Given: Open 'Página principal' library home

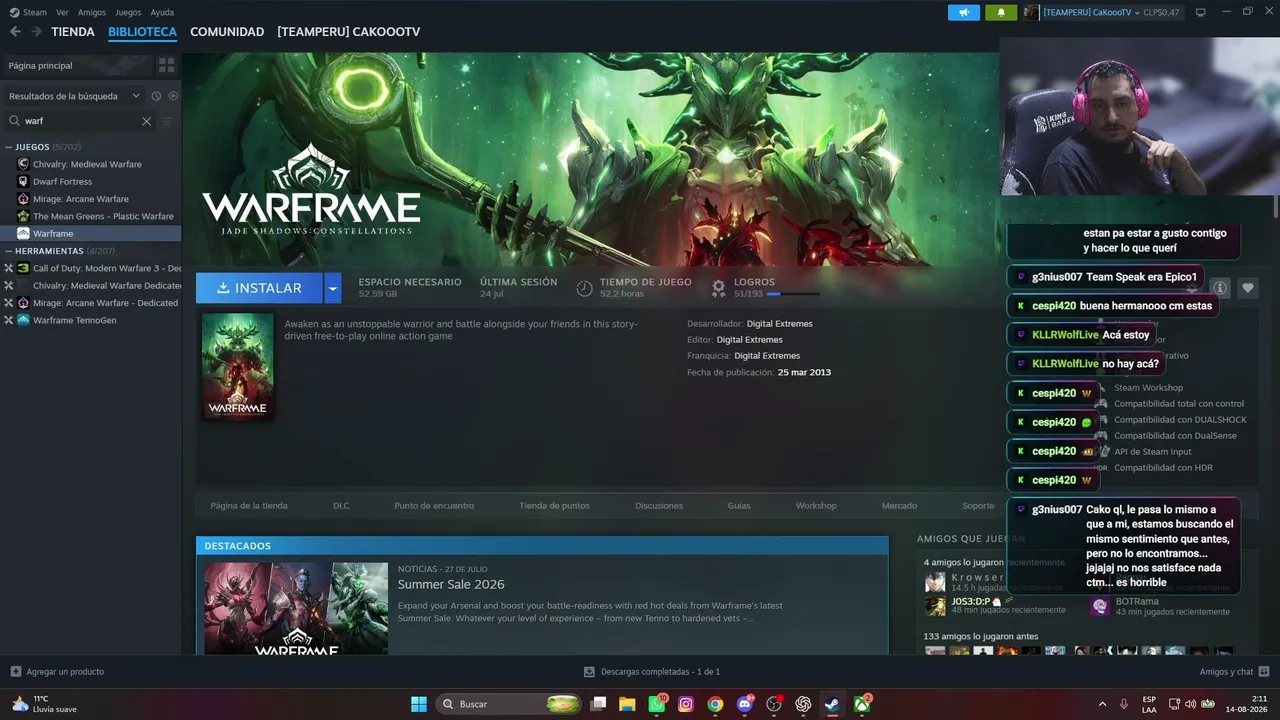Looking at the screenshot, I should (x=78, y=65).
